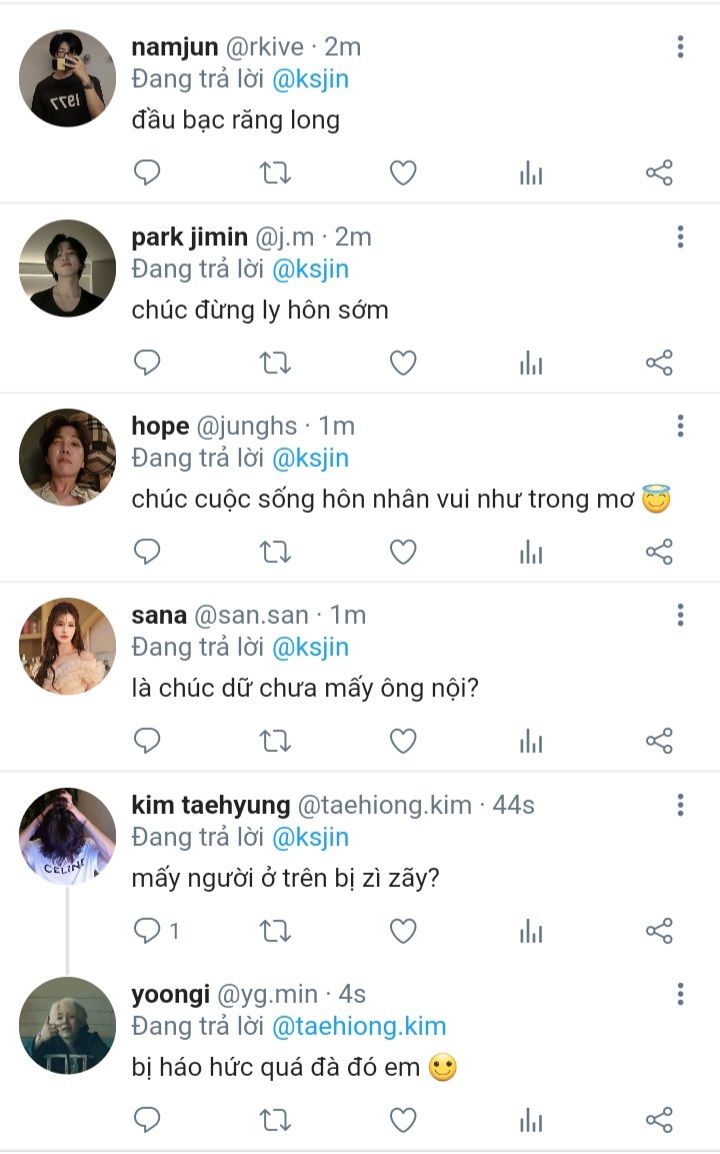
Task: Like hope's tweet about married life
Action: [x=402, y=552]
